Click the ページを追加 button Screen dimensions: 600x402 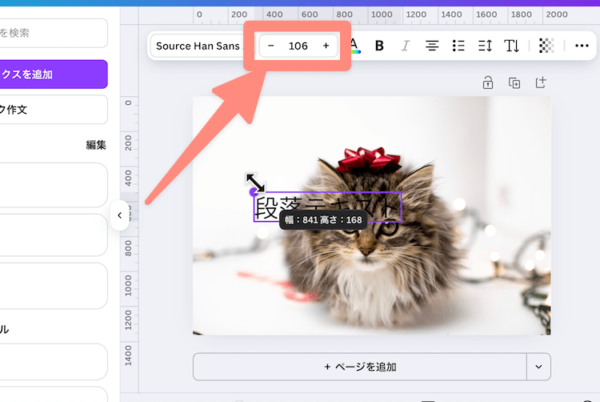(x=360, y=367)
